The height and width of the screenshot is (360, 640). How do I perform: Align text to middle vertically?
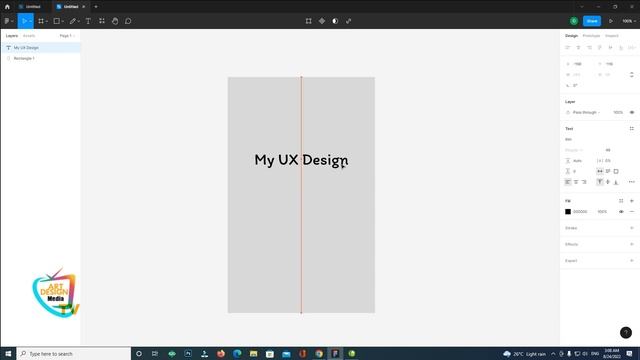[608, 182]
